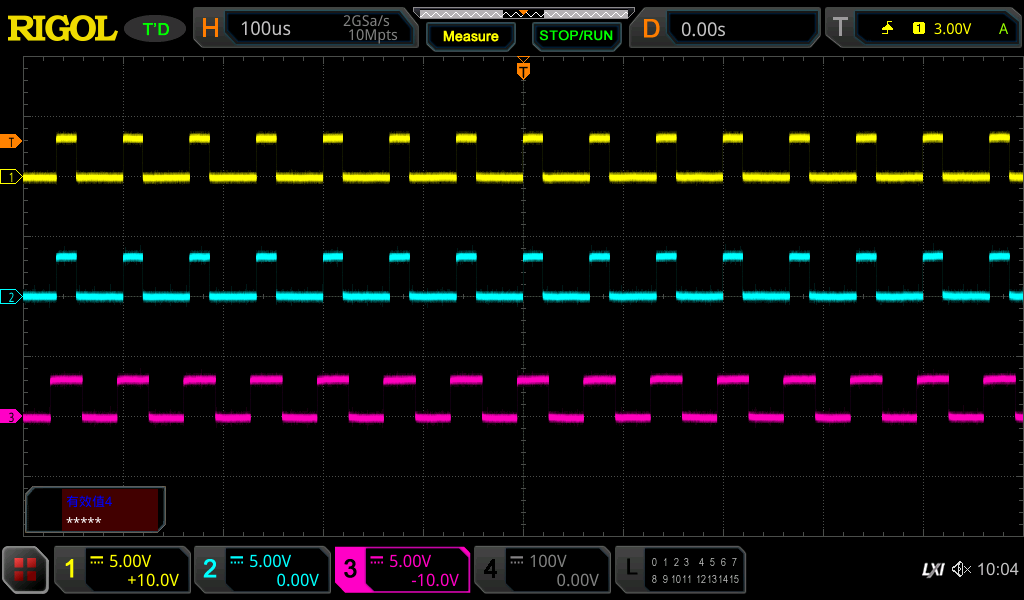Click the orange trigger level marker on left
The width and height of the screenshot is (1024, 600).
point(11,141)
